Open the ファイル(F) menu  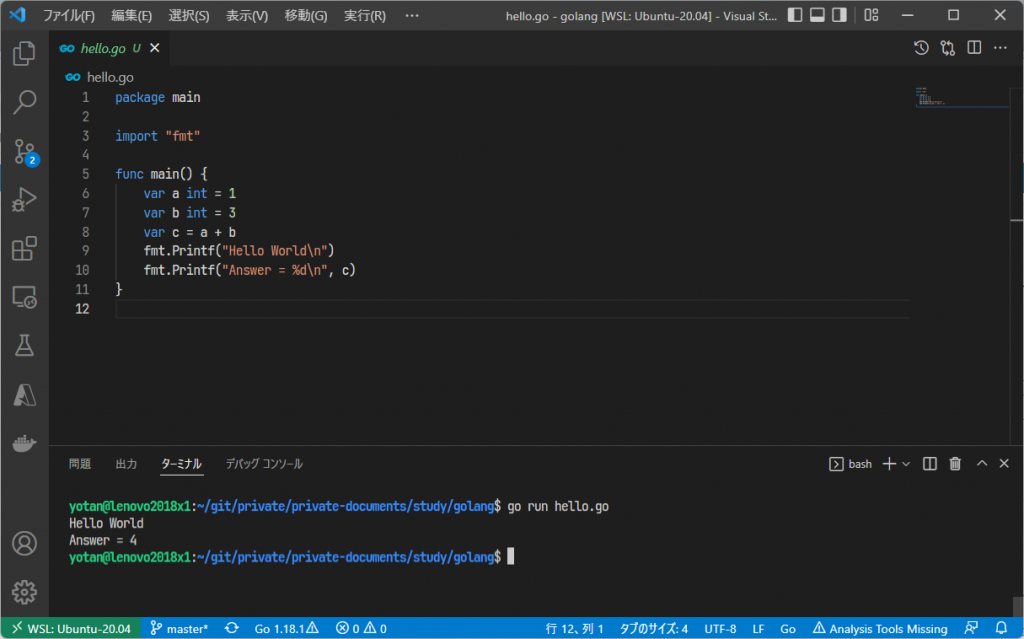(69, 16)
